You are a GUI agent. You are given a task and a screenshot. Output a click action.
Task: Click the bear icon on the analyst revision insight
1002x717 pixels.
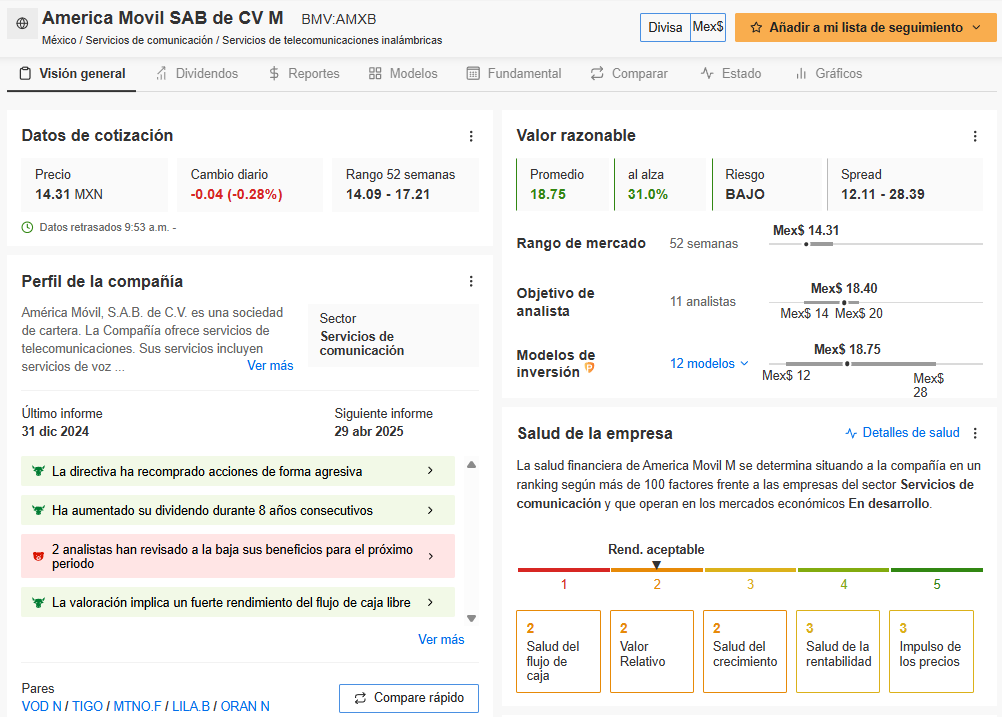click(38, 557)
